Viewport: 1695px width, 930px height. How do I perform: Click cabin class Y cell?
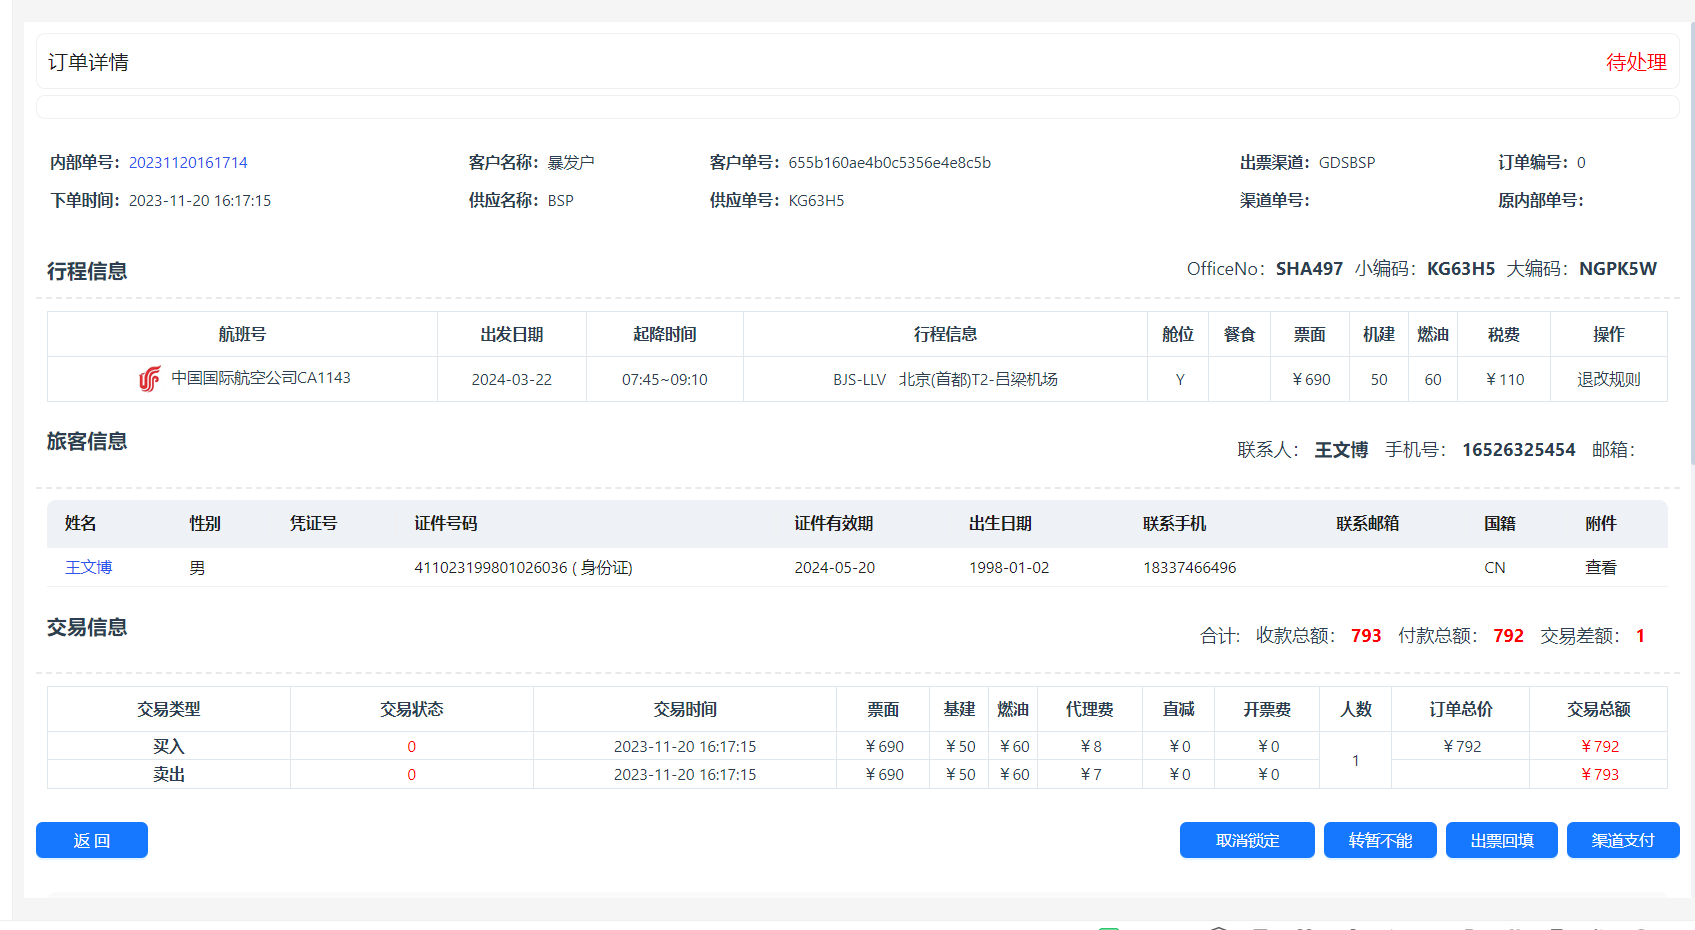pyautogui.click(x=1180, y=379)
